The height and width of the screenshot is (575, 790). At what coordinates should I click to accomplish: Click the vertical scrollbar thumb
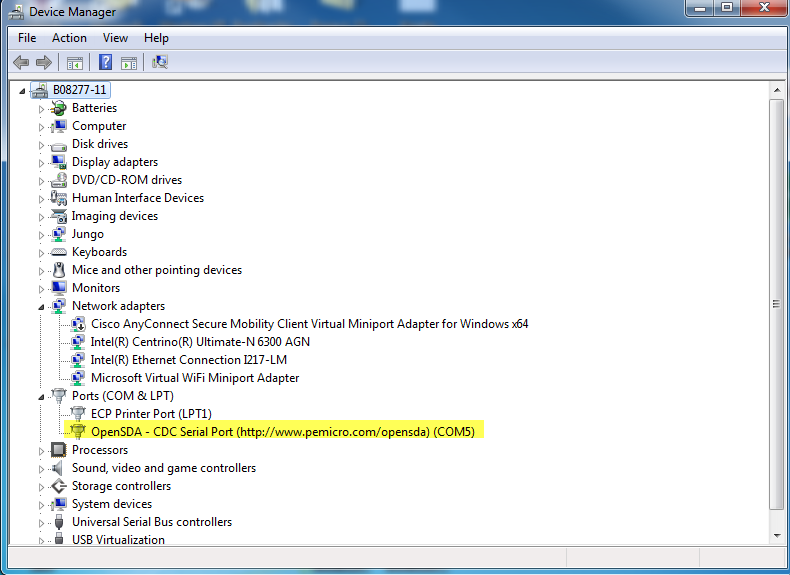click(x=776, y=304)
